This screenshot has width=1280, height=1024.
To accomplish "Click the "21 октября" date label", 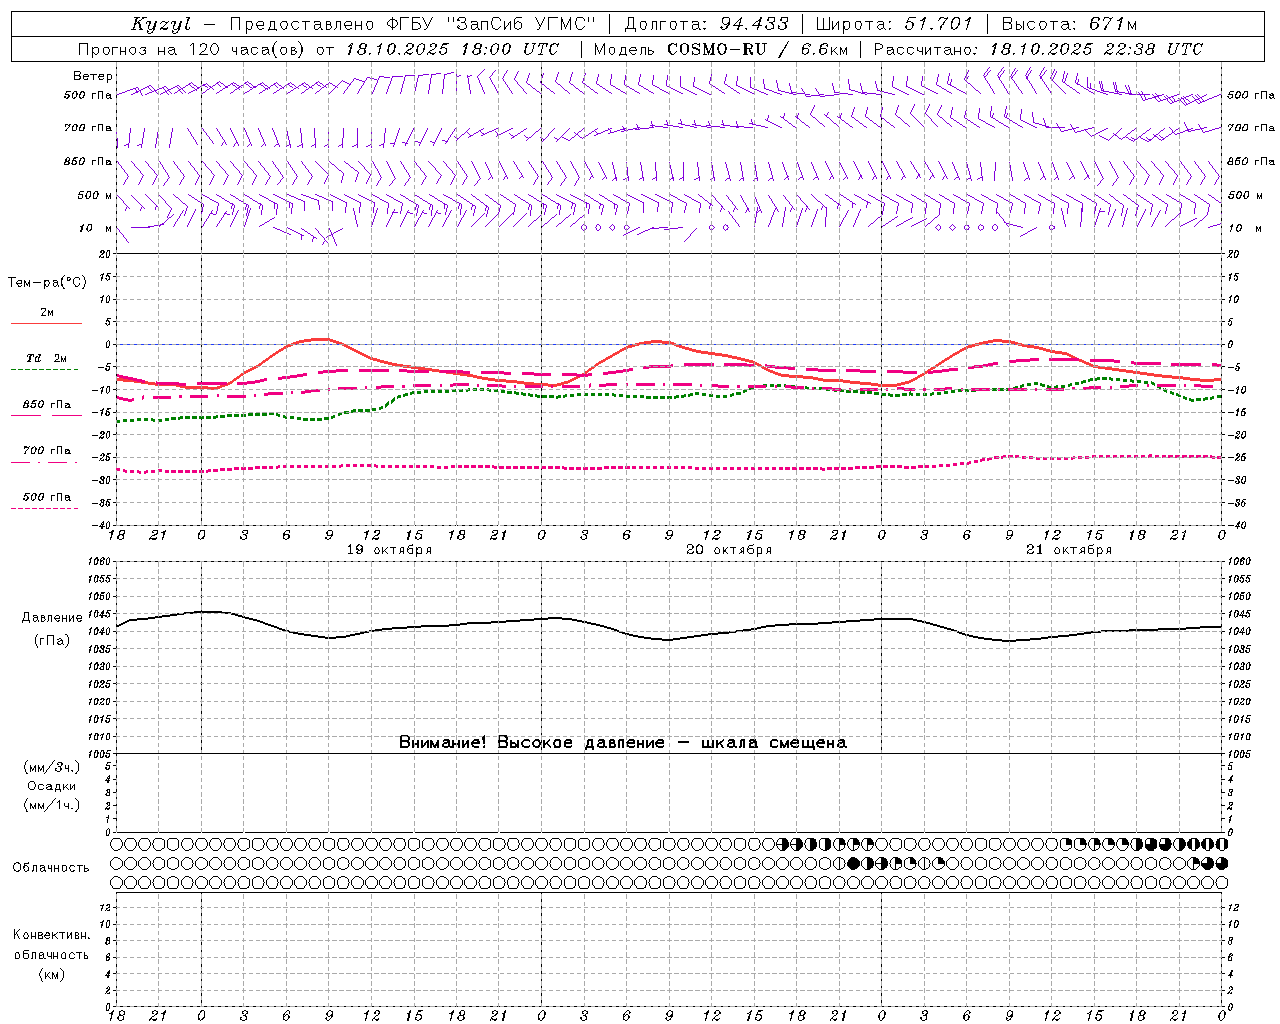I will (x=1069, y=550).
